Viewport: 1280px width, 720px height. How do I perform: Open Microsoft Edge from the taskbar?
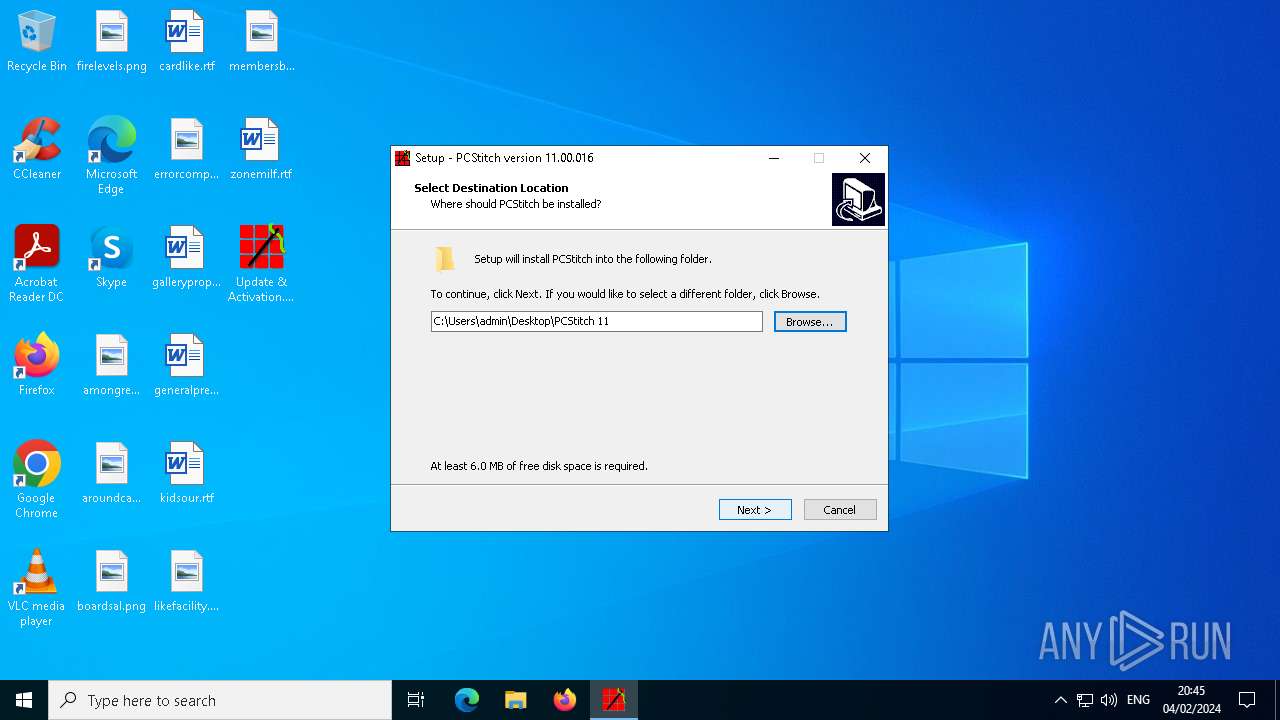467,700
